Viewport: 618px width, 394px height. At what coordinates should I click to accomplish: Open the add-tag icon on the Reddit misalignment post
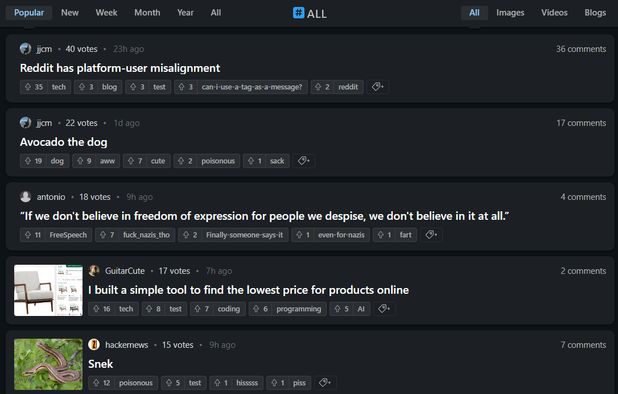[x=378, y=87]
